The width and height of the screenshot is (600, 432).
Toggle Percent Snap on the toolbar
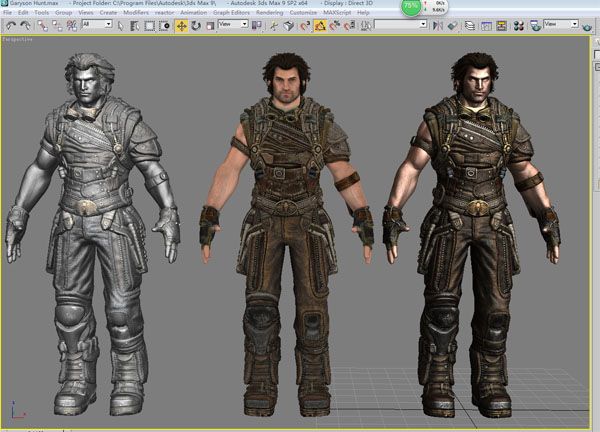336,24
